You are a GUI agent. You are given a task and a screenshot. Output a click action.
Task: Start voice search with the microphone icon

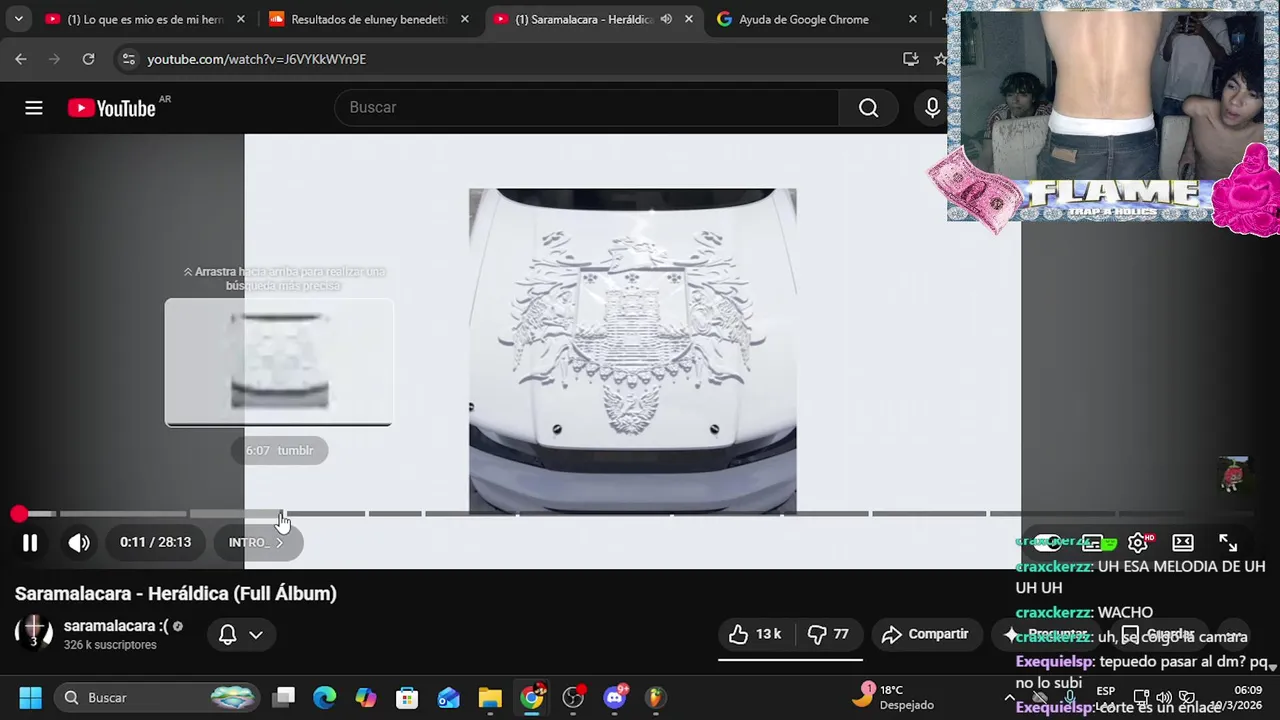coord(932,108)
